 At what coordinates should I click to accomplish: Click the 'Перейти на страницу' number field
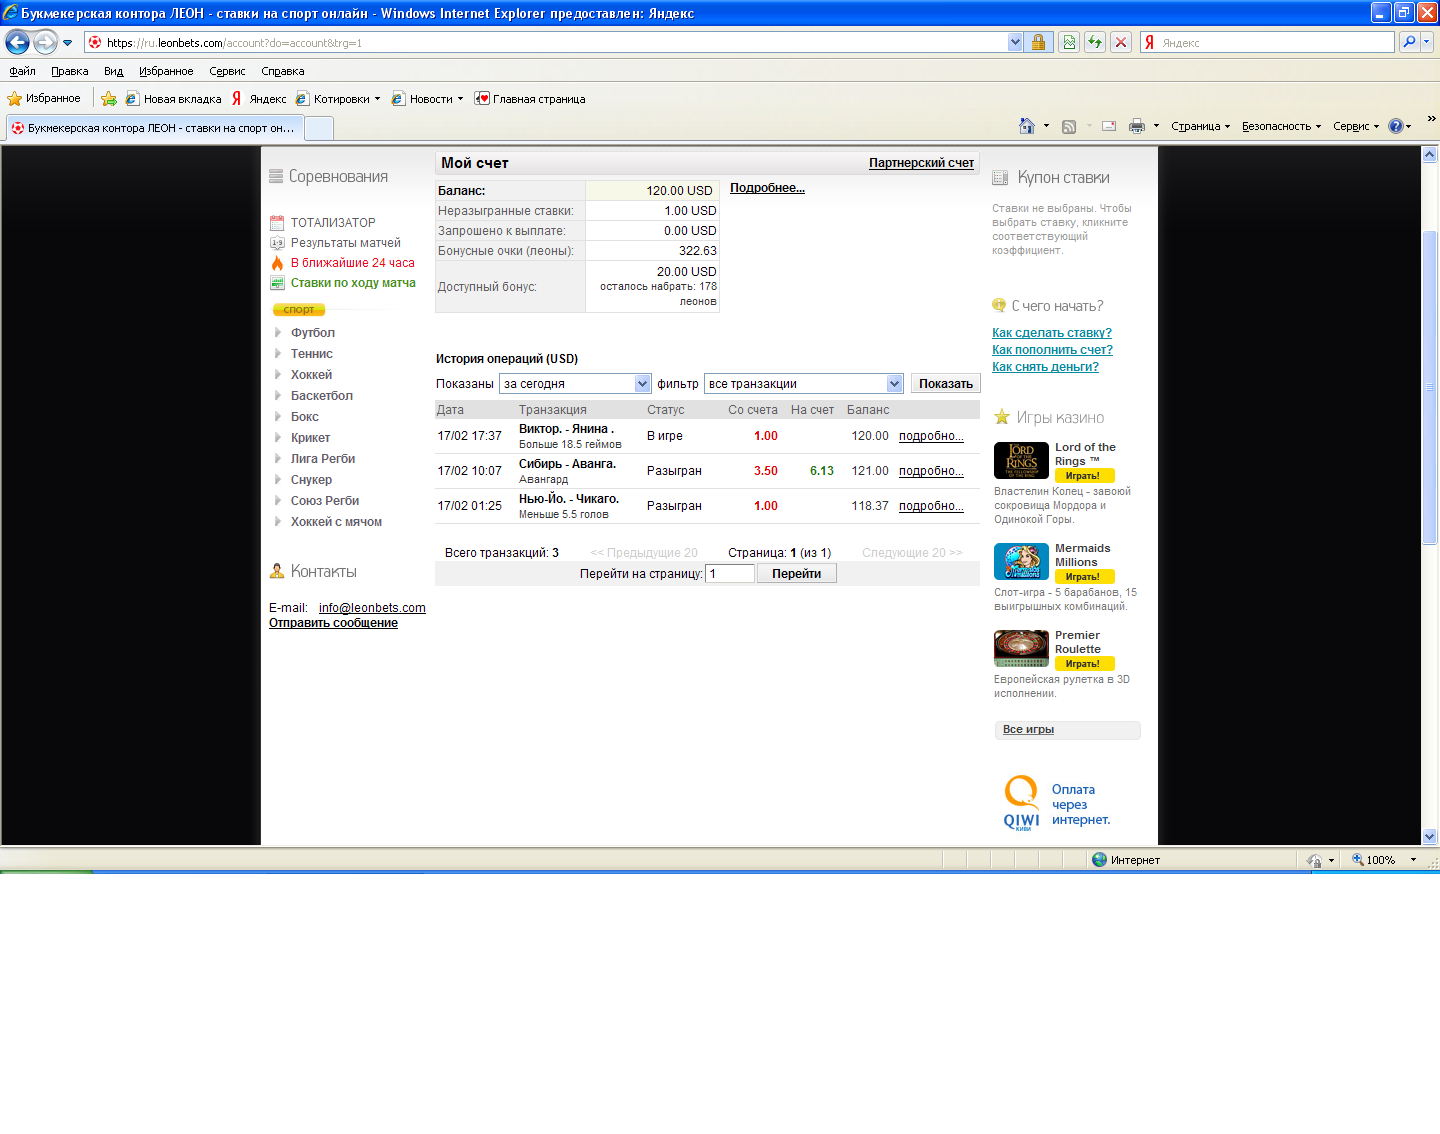point(729,574)
